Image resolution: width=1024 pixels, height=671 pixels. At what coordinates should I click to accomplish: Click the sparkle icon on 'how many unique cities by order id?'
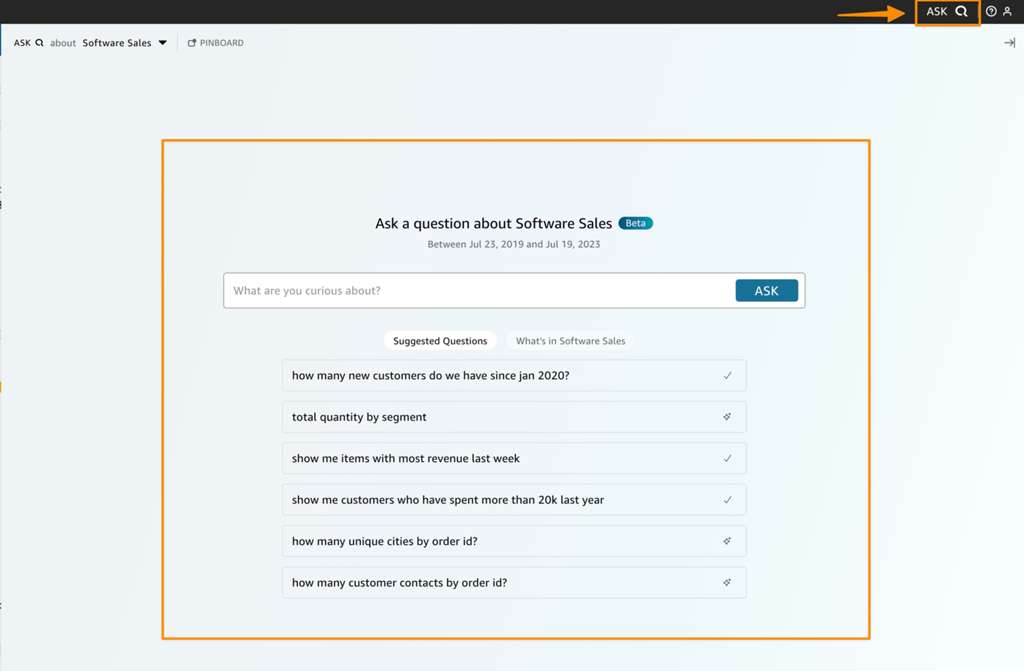[729, 541]
